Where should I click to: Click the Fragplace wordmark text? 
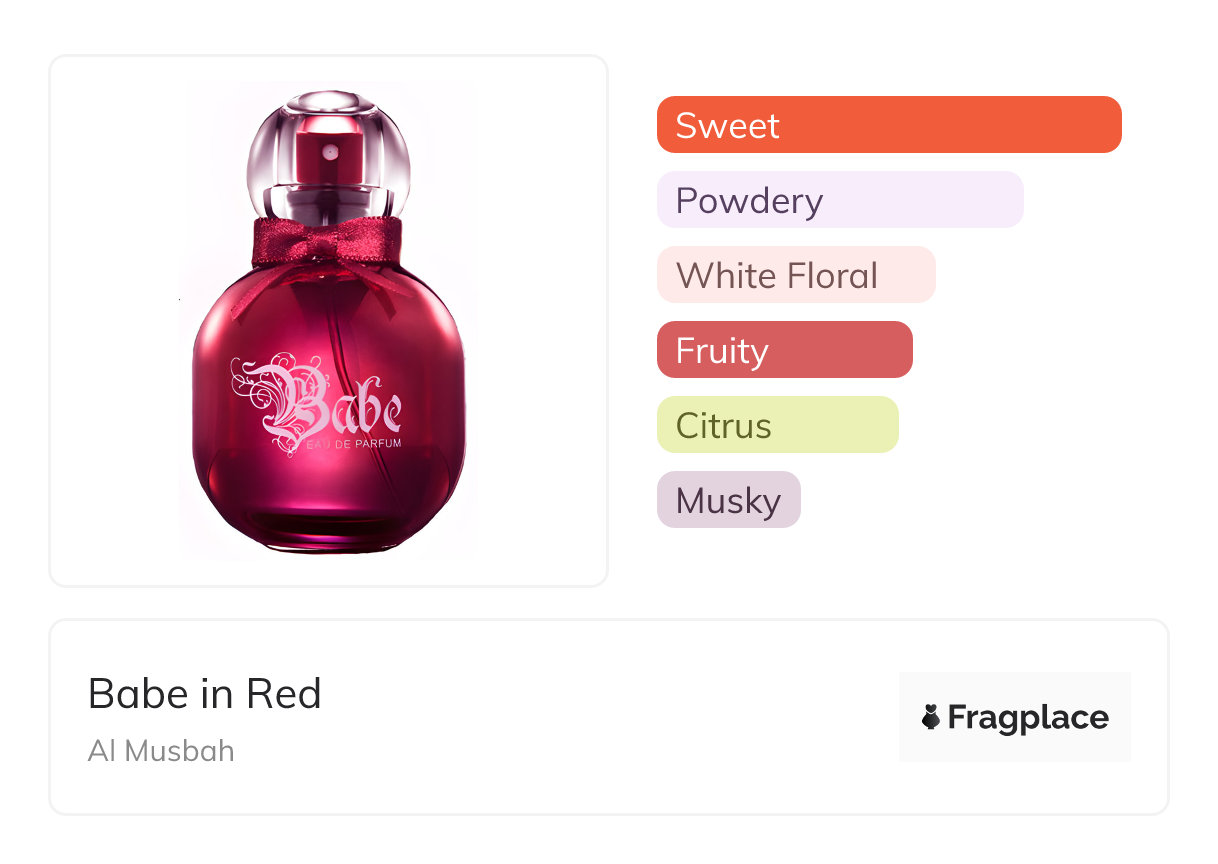pos(1028,717)
